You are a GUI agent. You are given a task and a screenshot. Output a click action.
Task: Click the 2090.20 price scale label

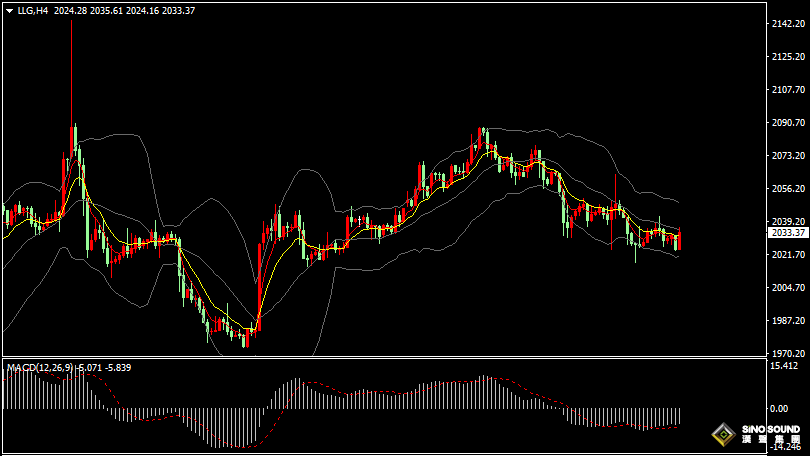point(788,123)
